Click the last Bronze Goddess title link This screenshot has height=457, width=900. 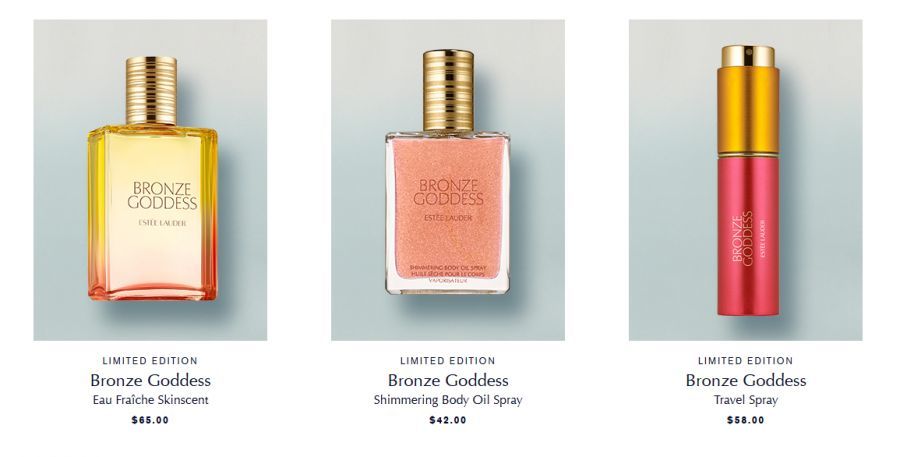[x=746, y=380]
